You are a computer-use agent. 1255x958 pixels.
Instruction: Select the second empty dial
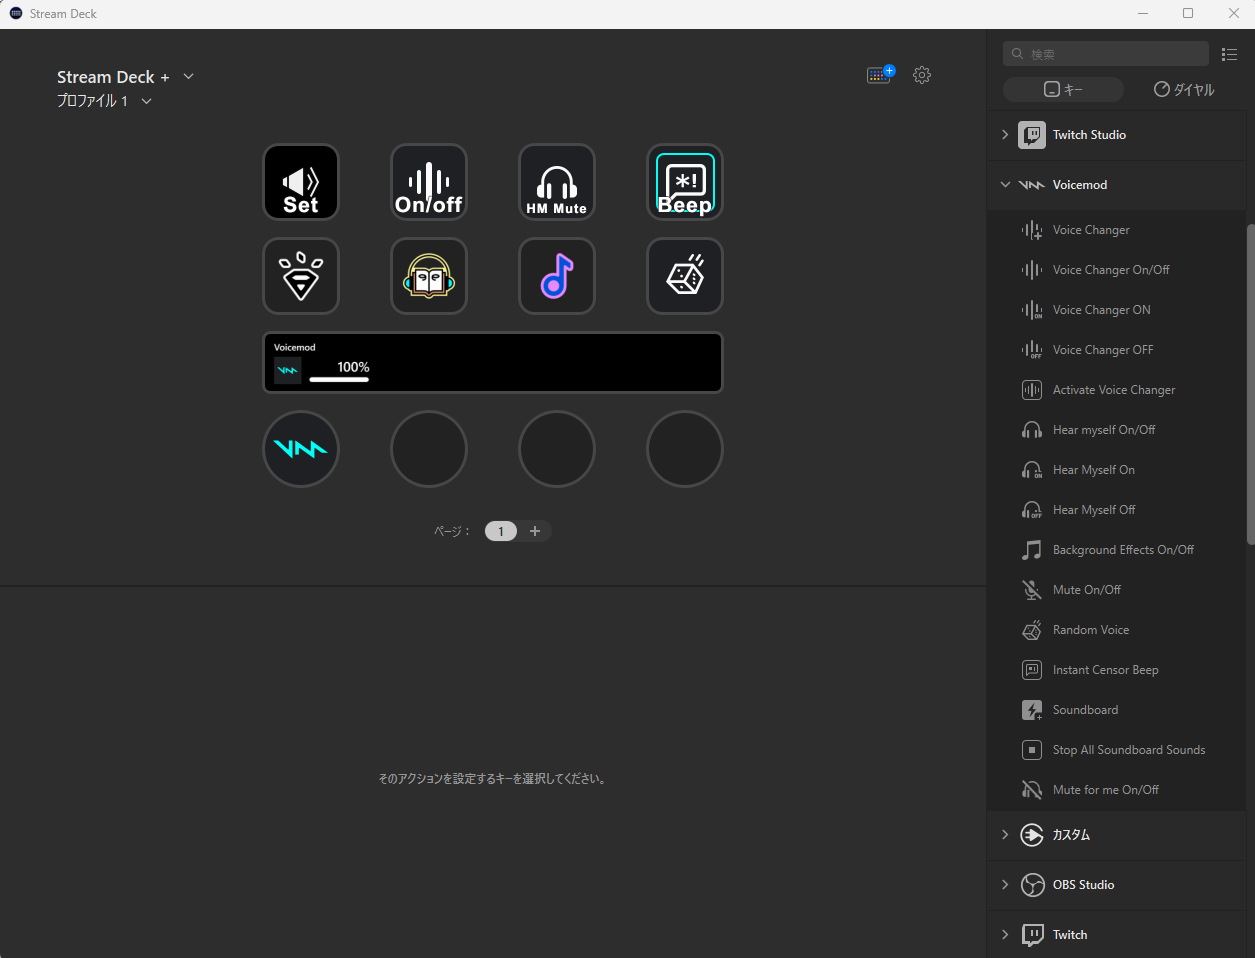pos(429,449)
